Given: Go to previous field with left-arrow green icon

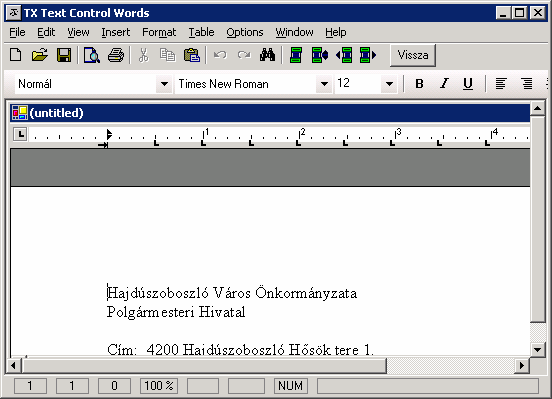Looking at the screenshot, I should coord(344,55).
